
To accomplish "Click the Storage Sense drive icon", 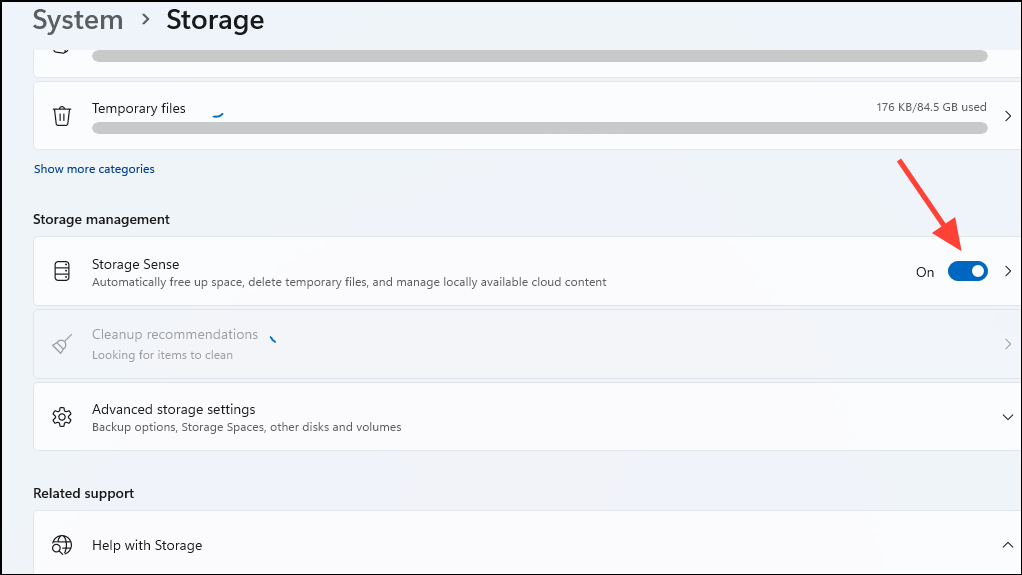I will coord(62,271).
